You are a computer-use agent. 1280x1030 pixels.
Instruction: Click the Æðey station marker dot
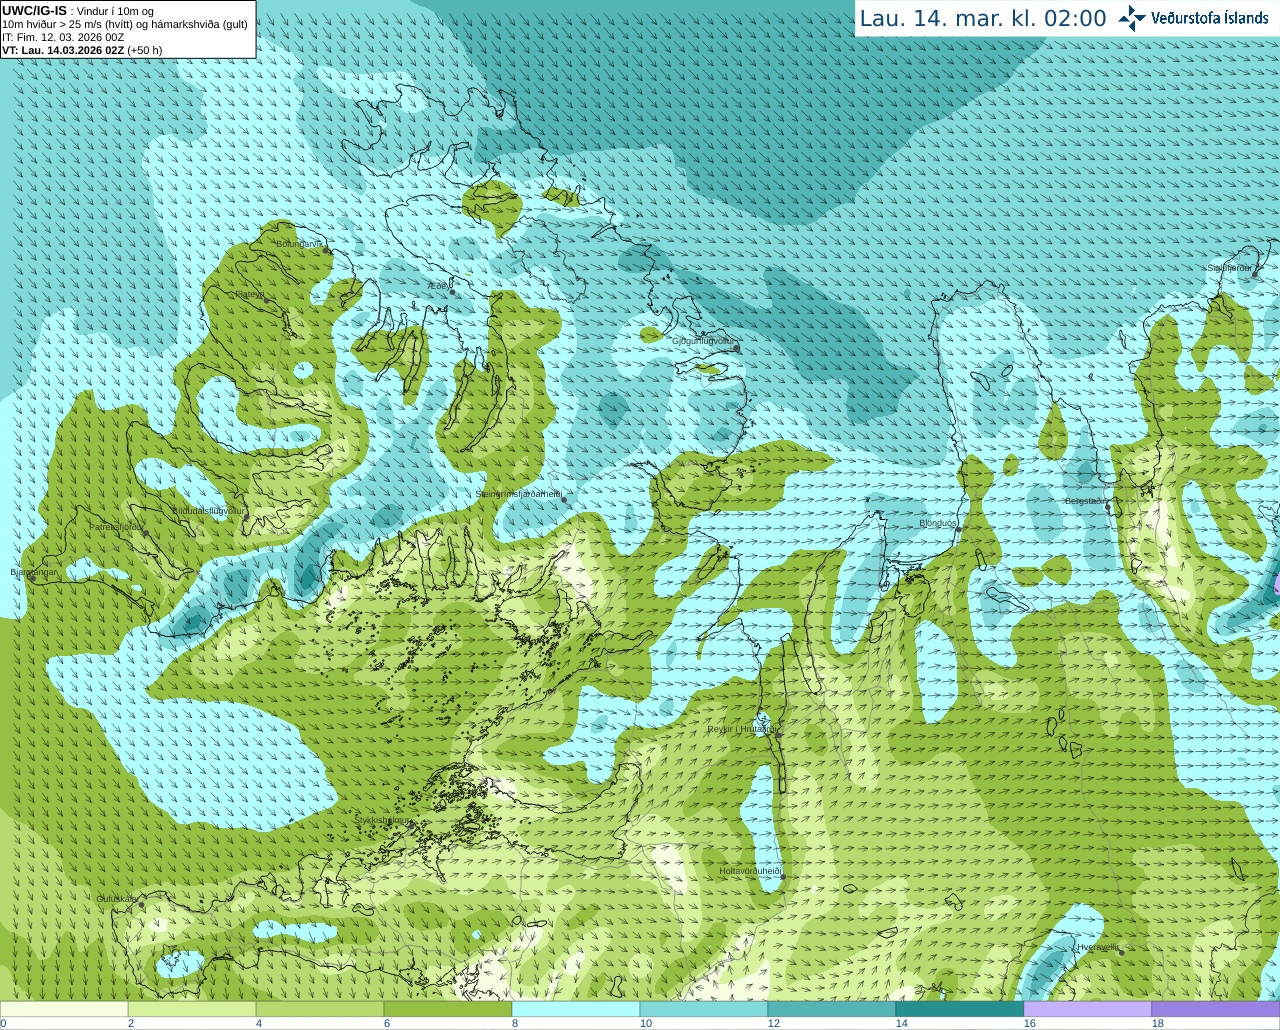pyautogui.click(x=452, y=292)
